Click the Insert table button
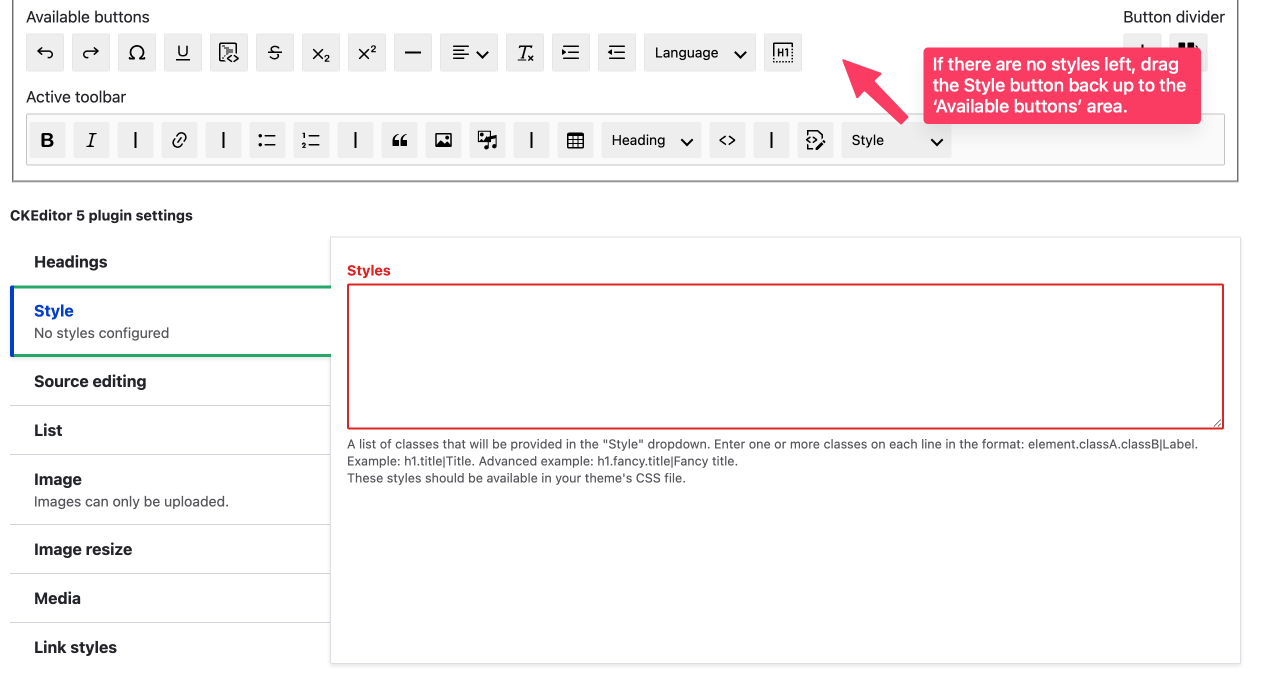The height and width of the screenshot is (686, 1262). click(x=575, y=141)
